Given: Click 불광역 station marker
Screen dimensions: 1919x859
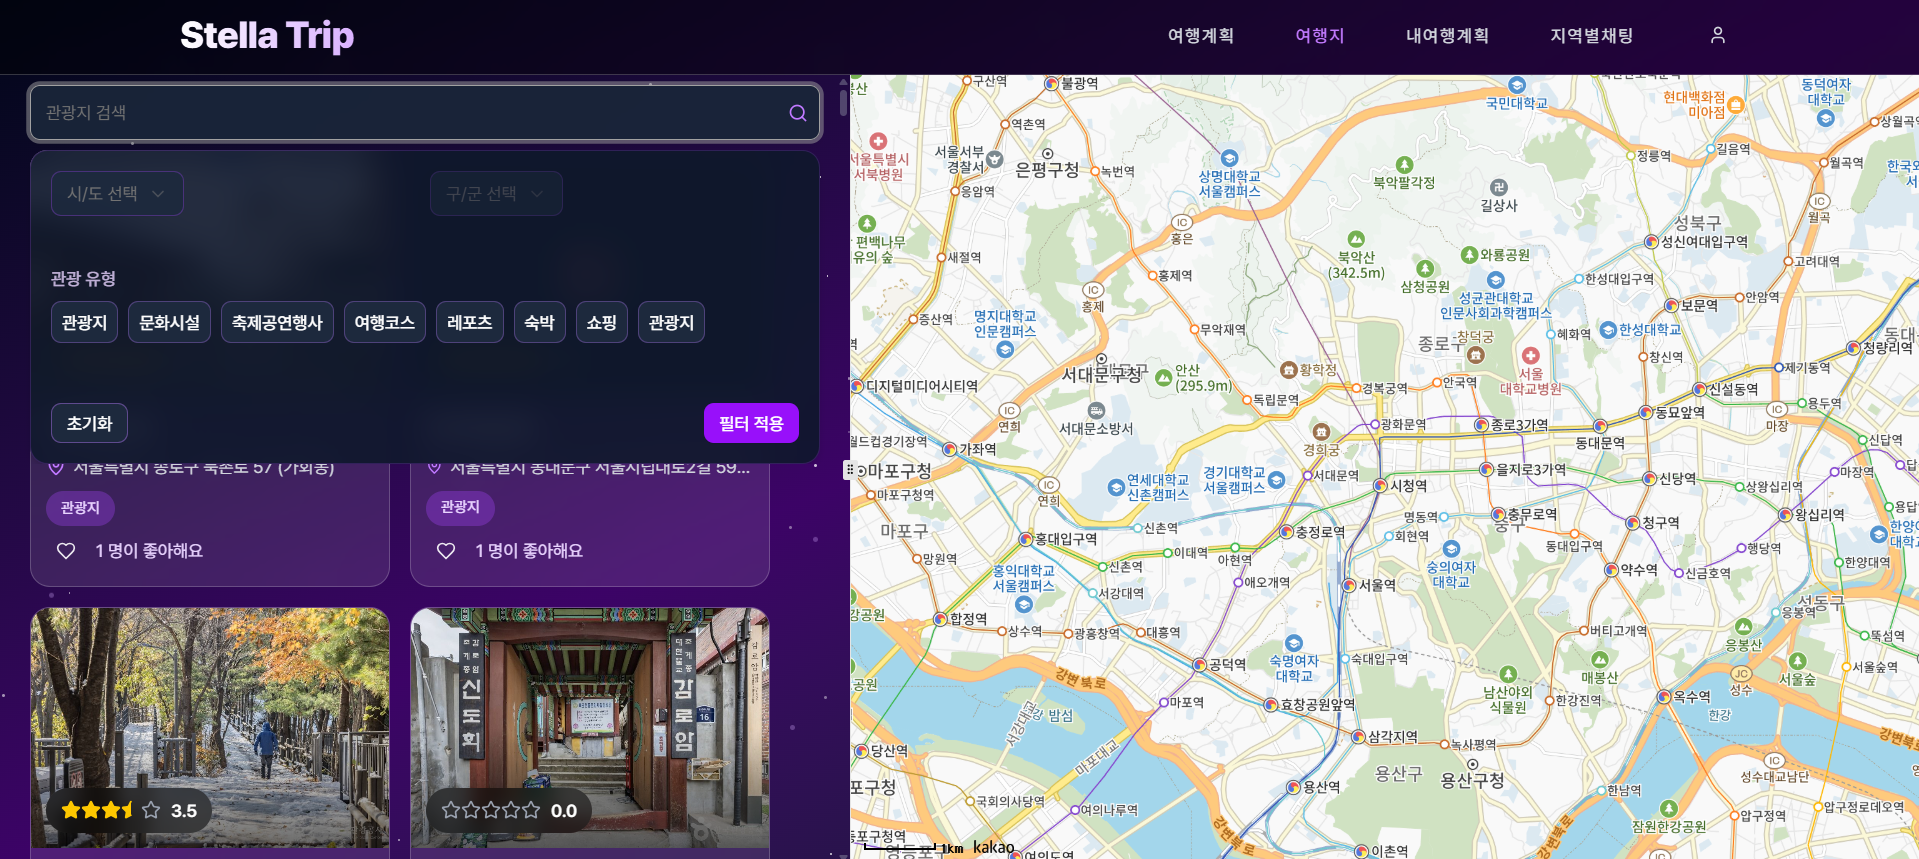Looking at the screenshot, I should coord(1051,84).
